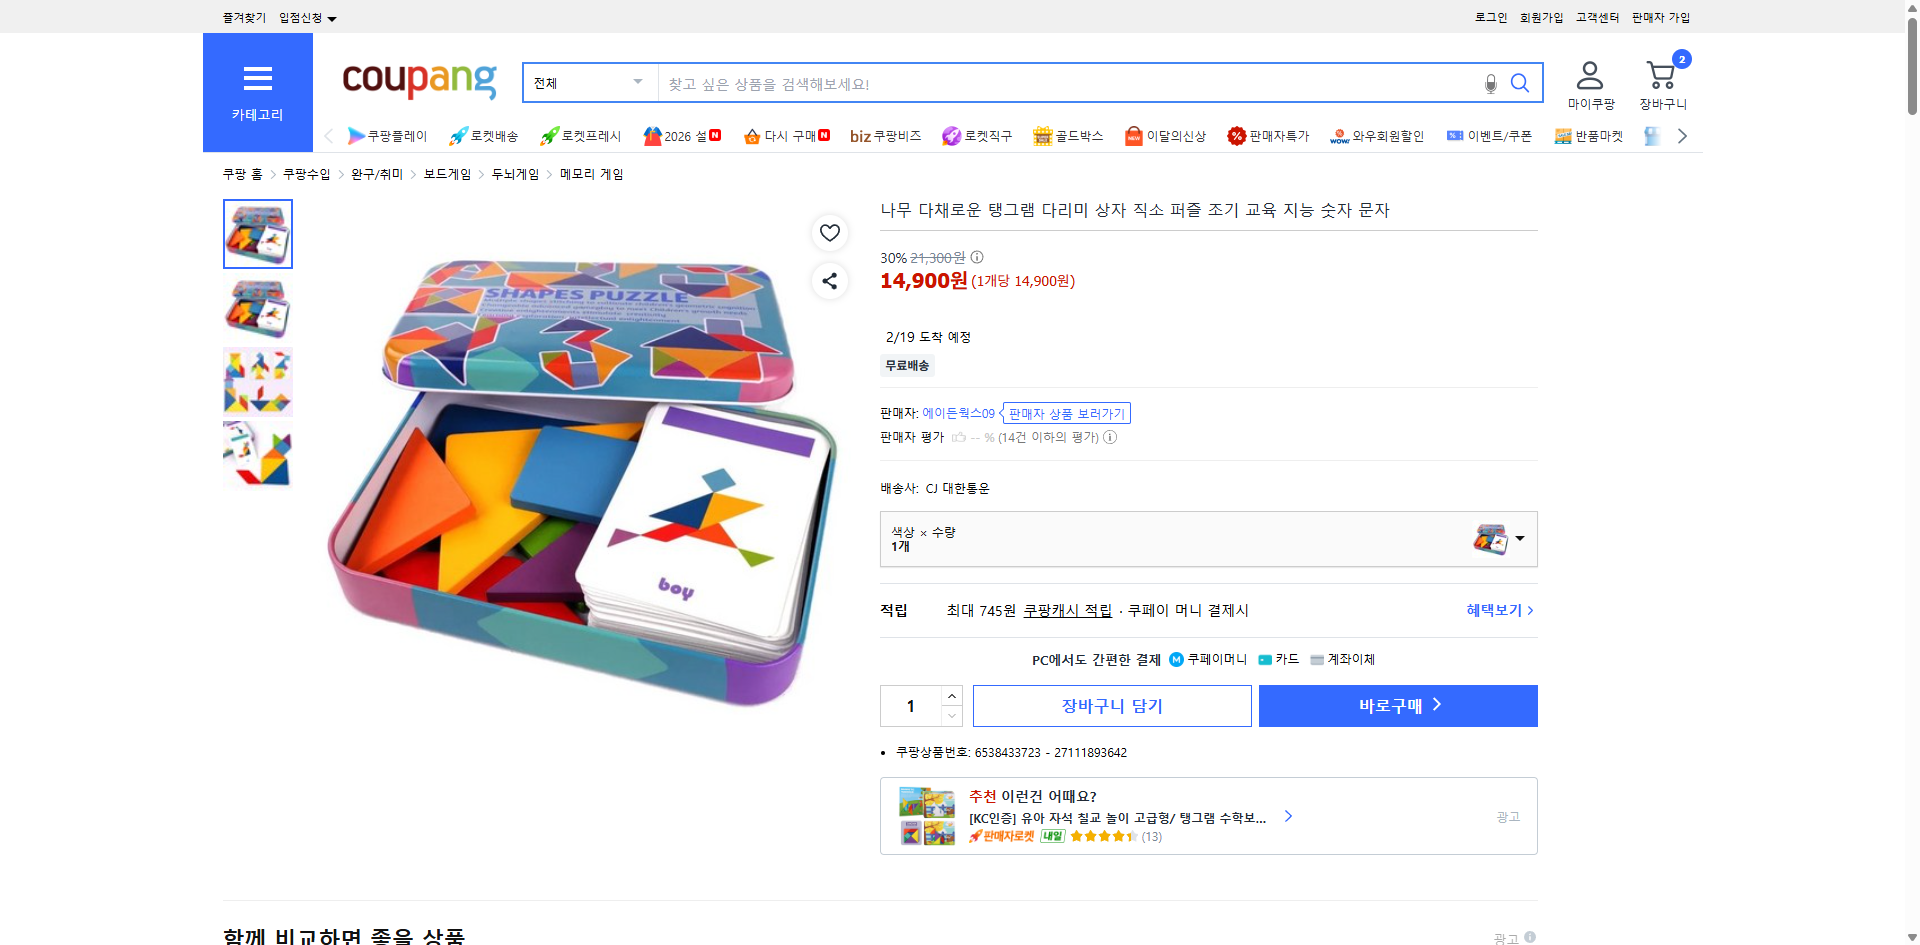Click the 로켓배송 rocket icon
Screen dimensions: 1920x945
pyautogui.click(x=457, y=135)
